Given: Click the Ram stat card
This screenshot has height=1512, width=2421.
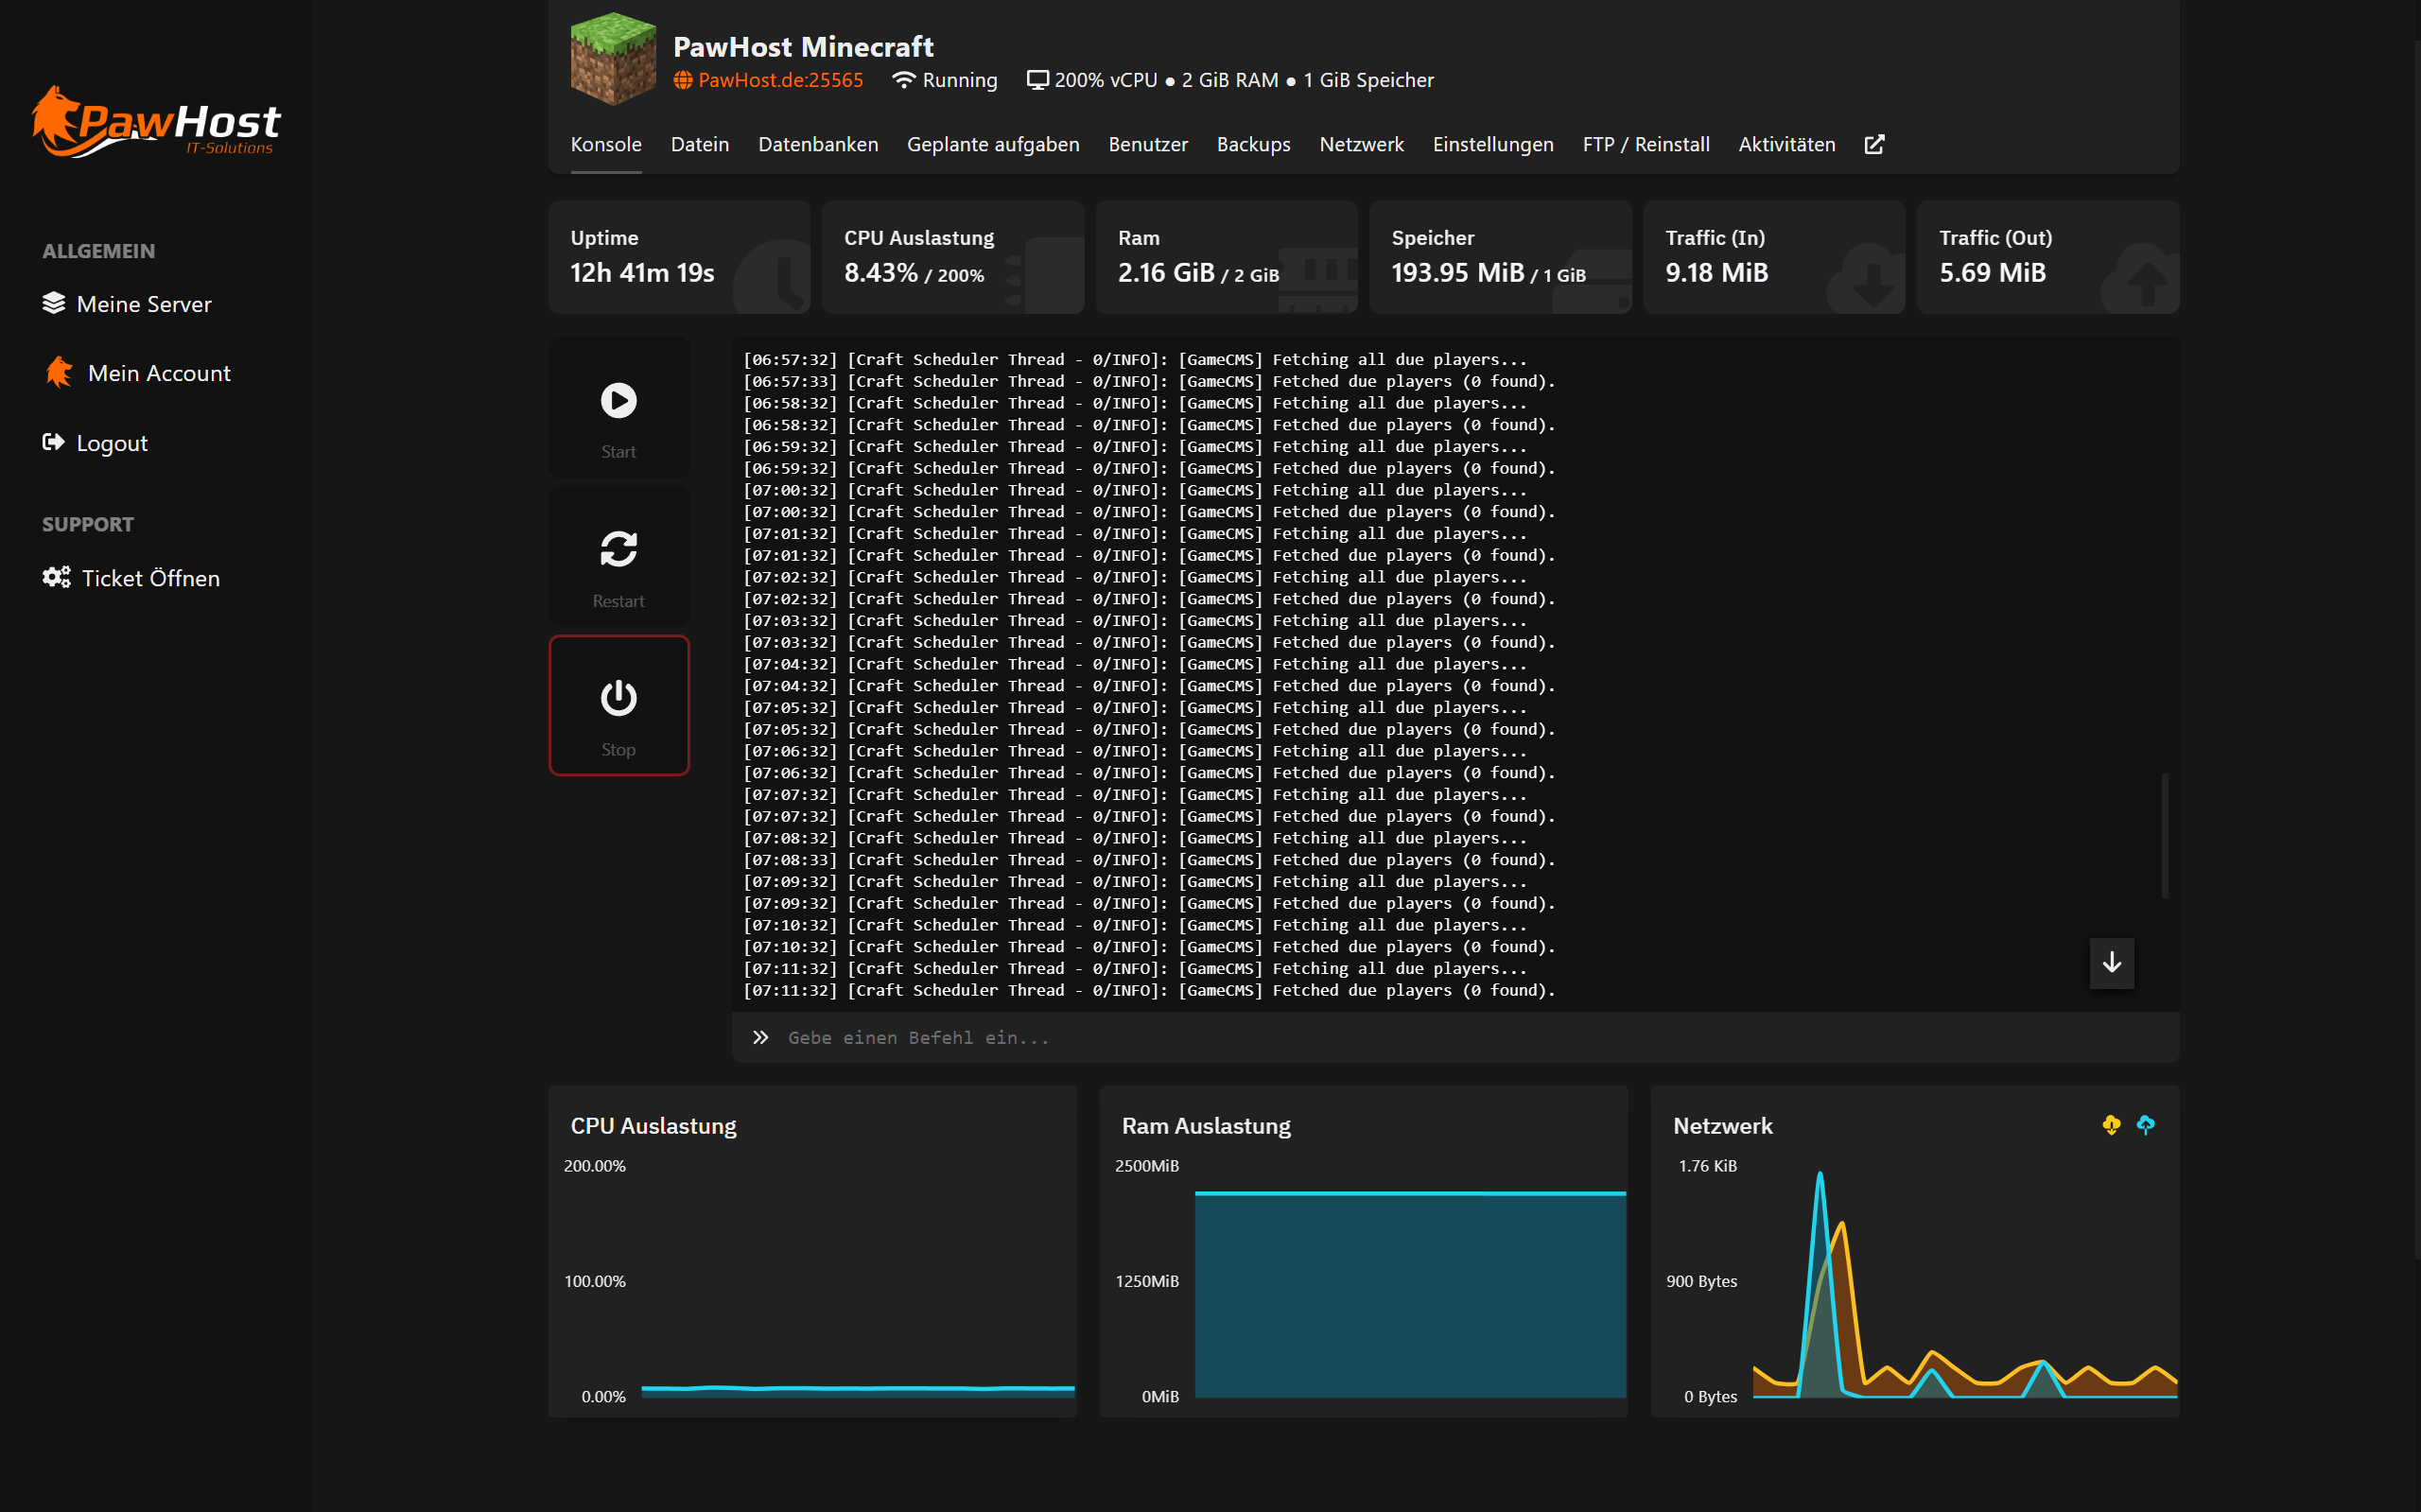Looking at the screenshot, I should tap(1226, 257).
